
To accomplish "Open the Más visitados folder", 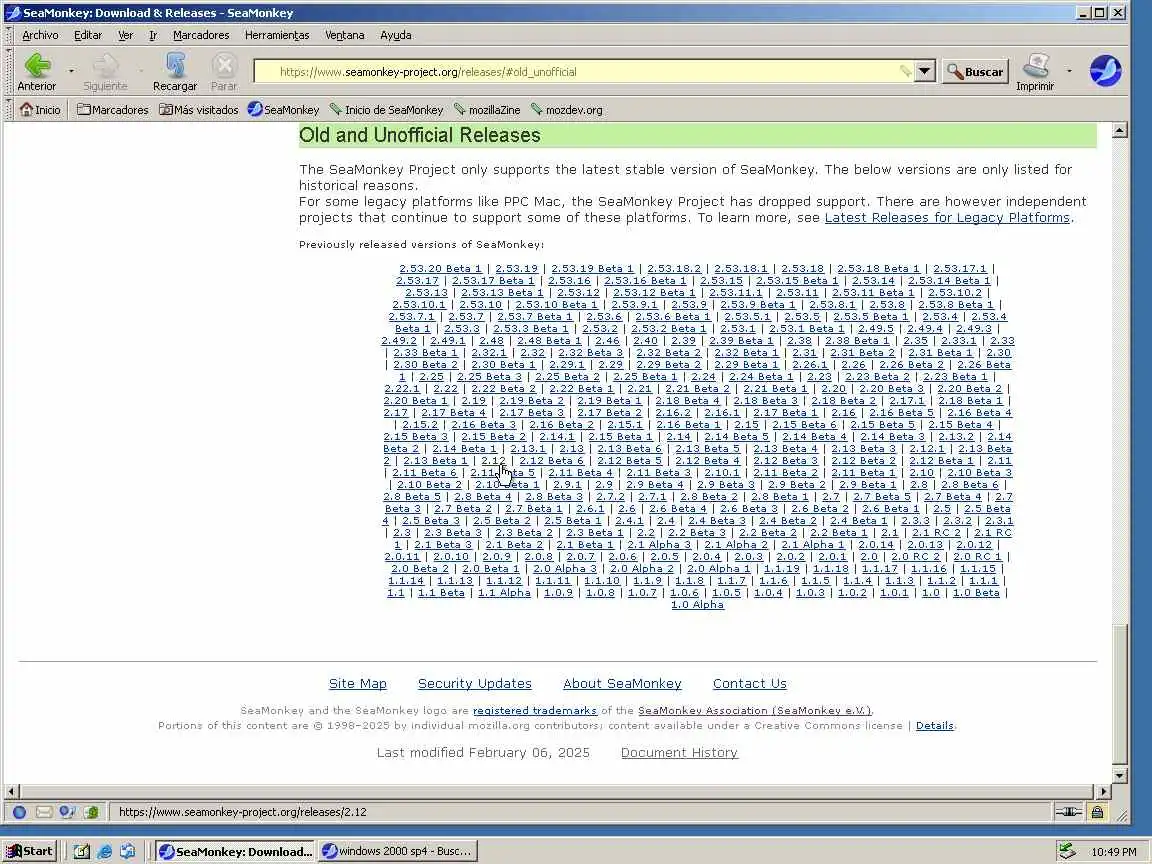I will click(x=199, y=109).
